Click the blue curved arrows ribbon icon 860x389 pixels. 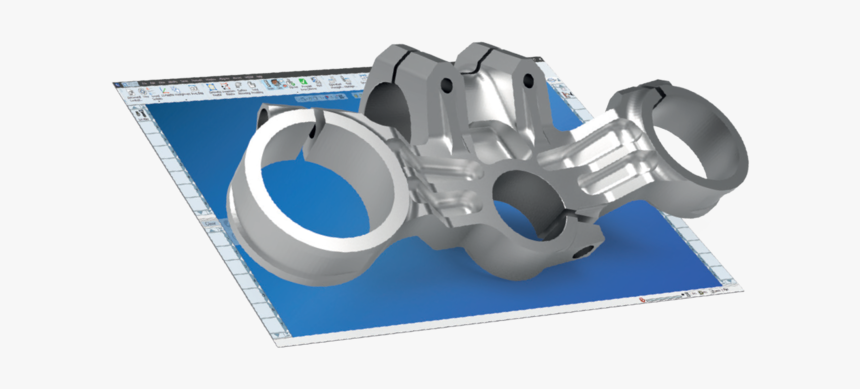pos(176,89)
